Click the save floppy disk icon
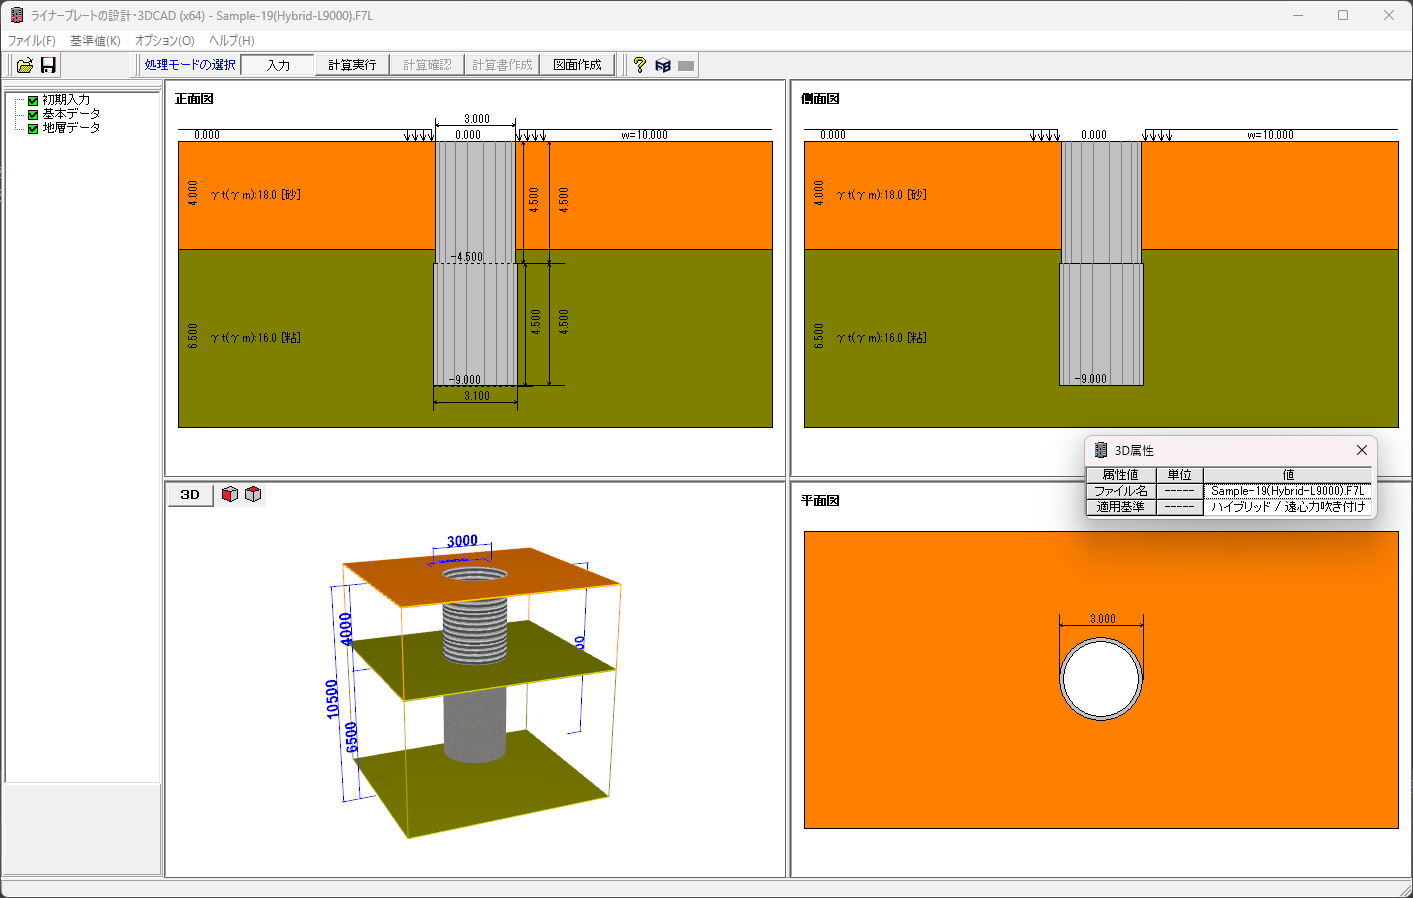Viewport: 1413px width, 898px height. coord(48,65)
